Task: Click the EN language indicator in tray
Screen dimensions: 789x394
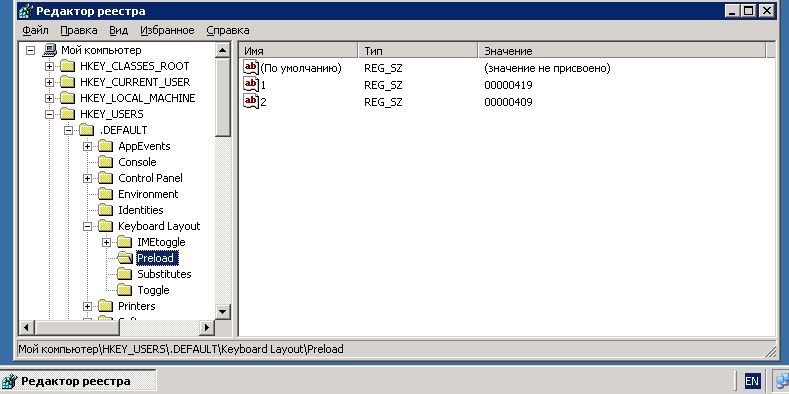Action: (x=752, y=381)
